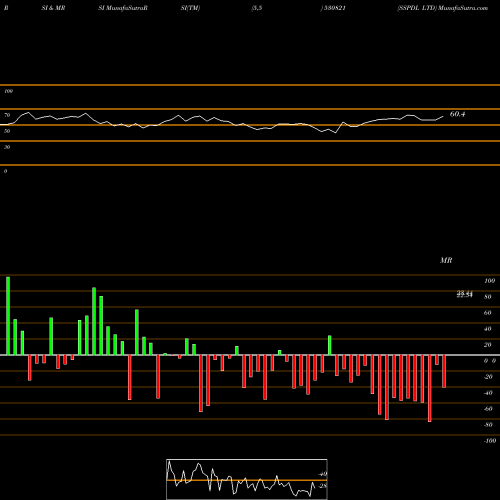Click the MR axis label 40
Screen dimensions: 500x500
pyautogui.click(x=488, y=329)
